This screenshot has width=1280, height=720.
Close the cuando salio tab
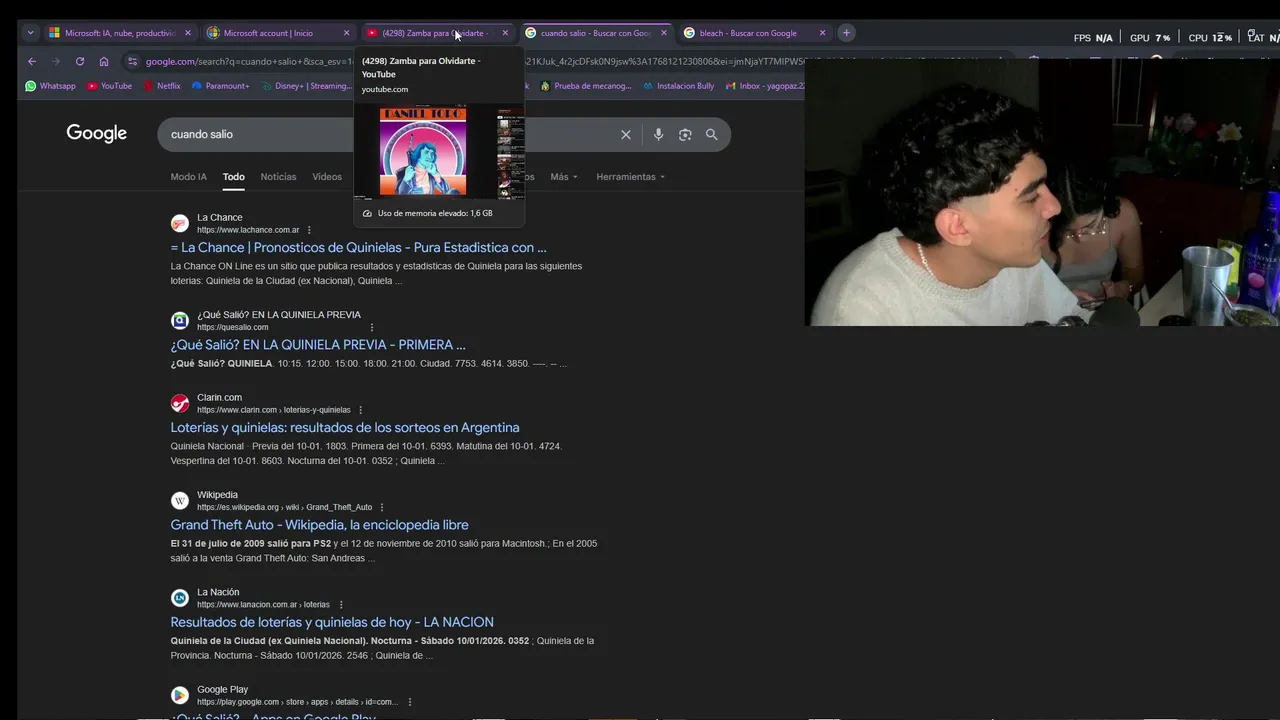click(664, 33)
